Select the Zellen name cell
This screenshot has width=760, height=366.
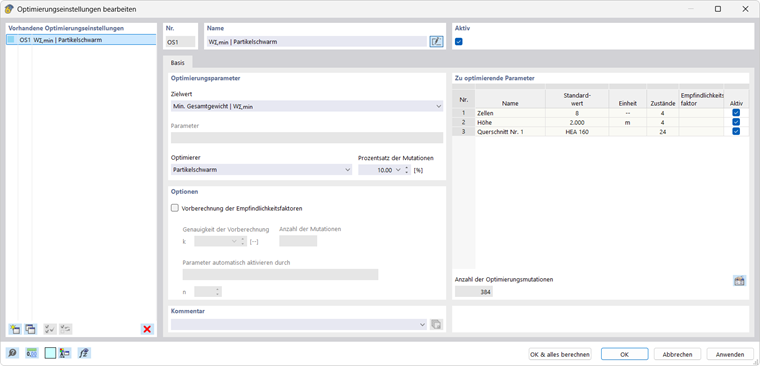[510, 113]
